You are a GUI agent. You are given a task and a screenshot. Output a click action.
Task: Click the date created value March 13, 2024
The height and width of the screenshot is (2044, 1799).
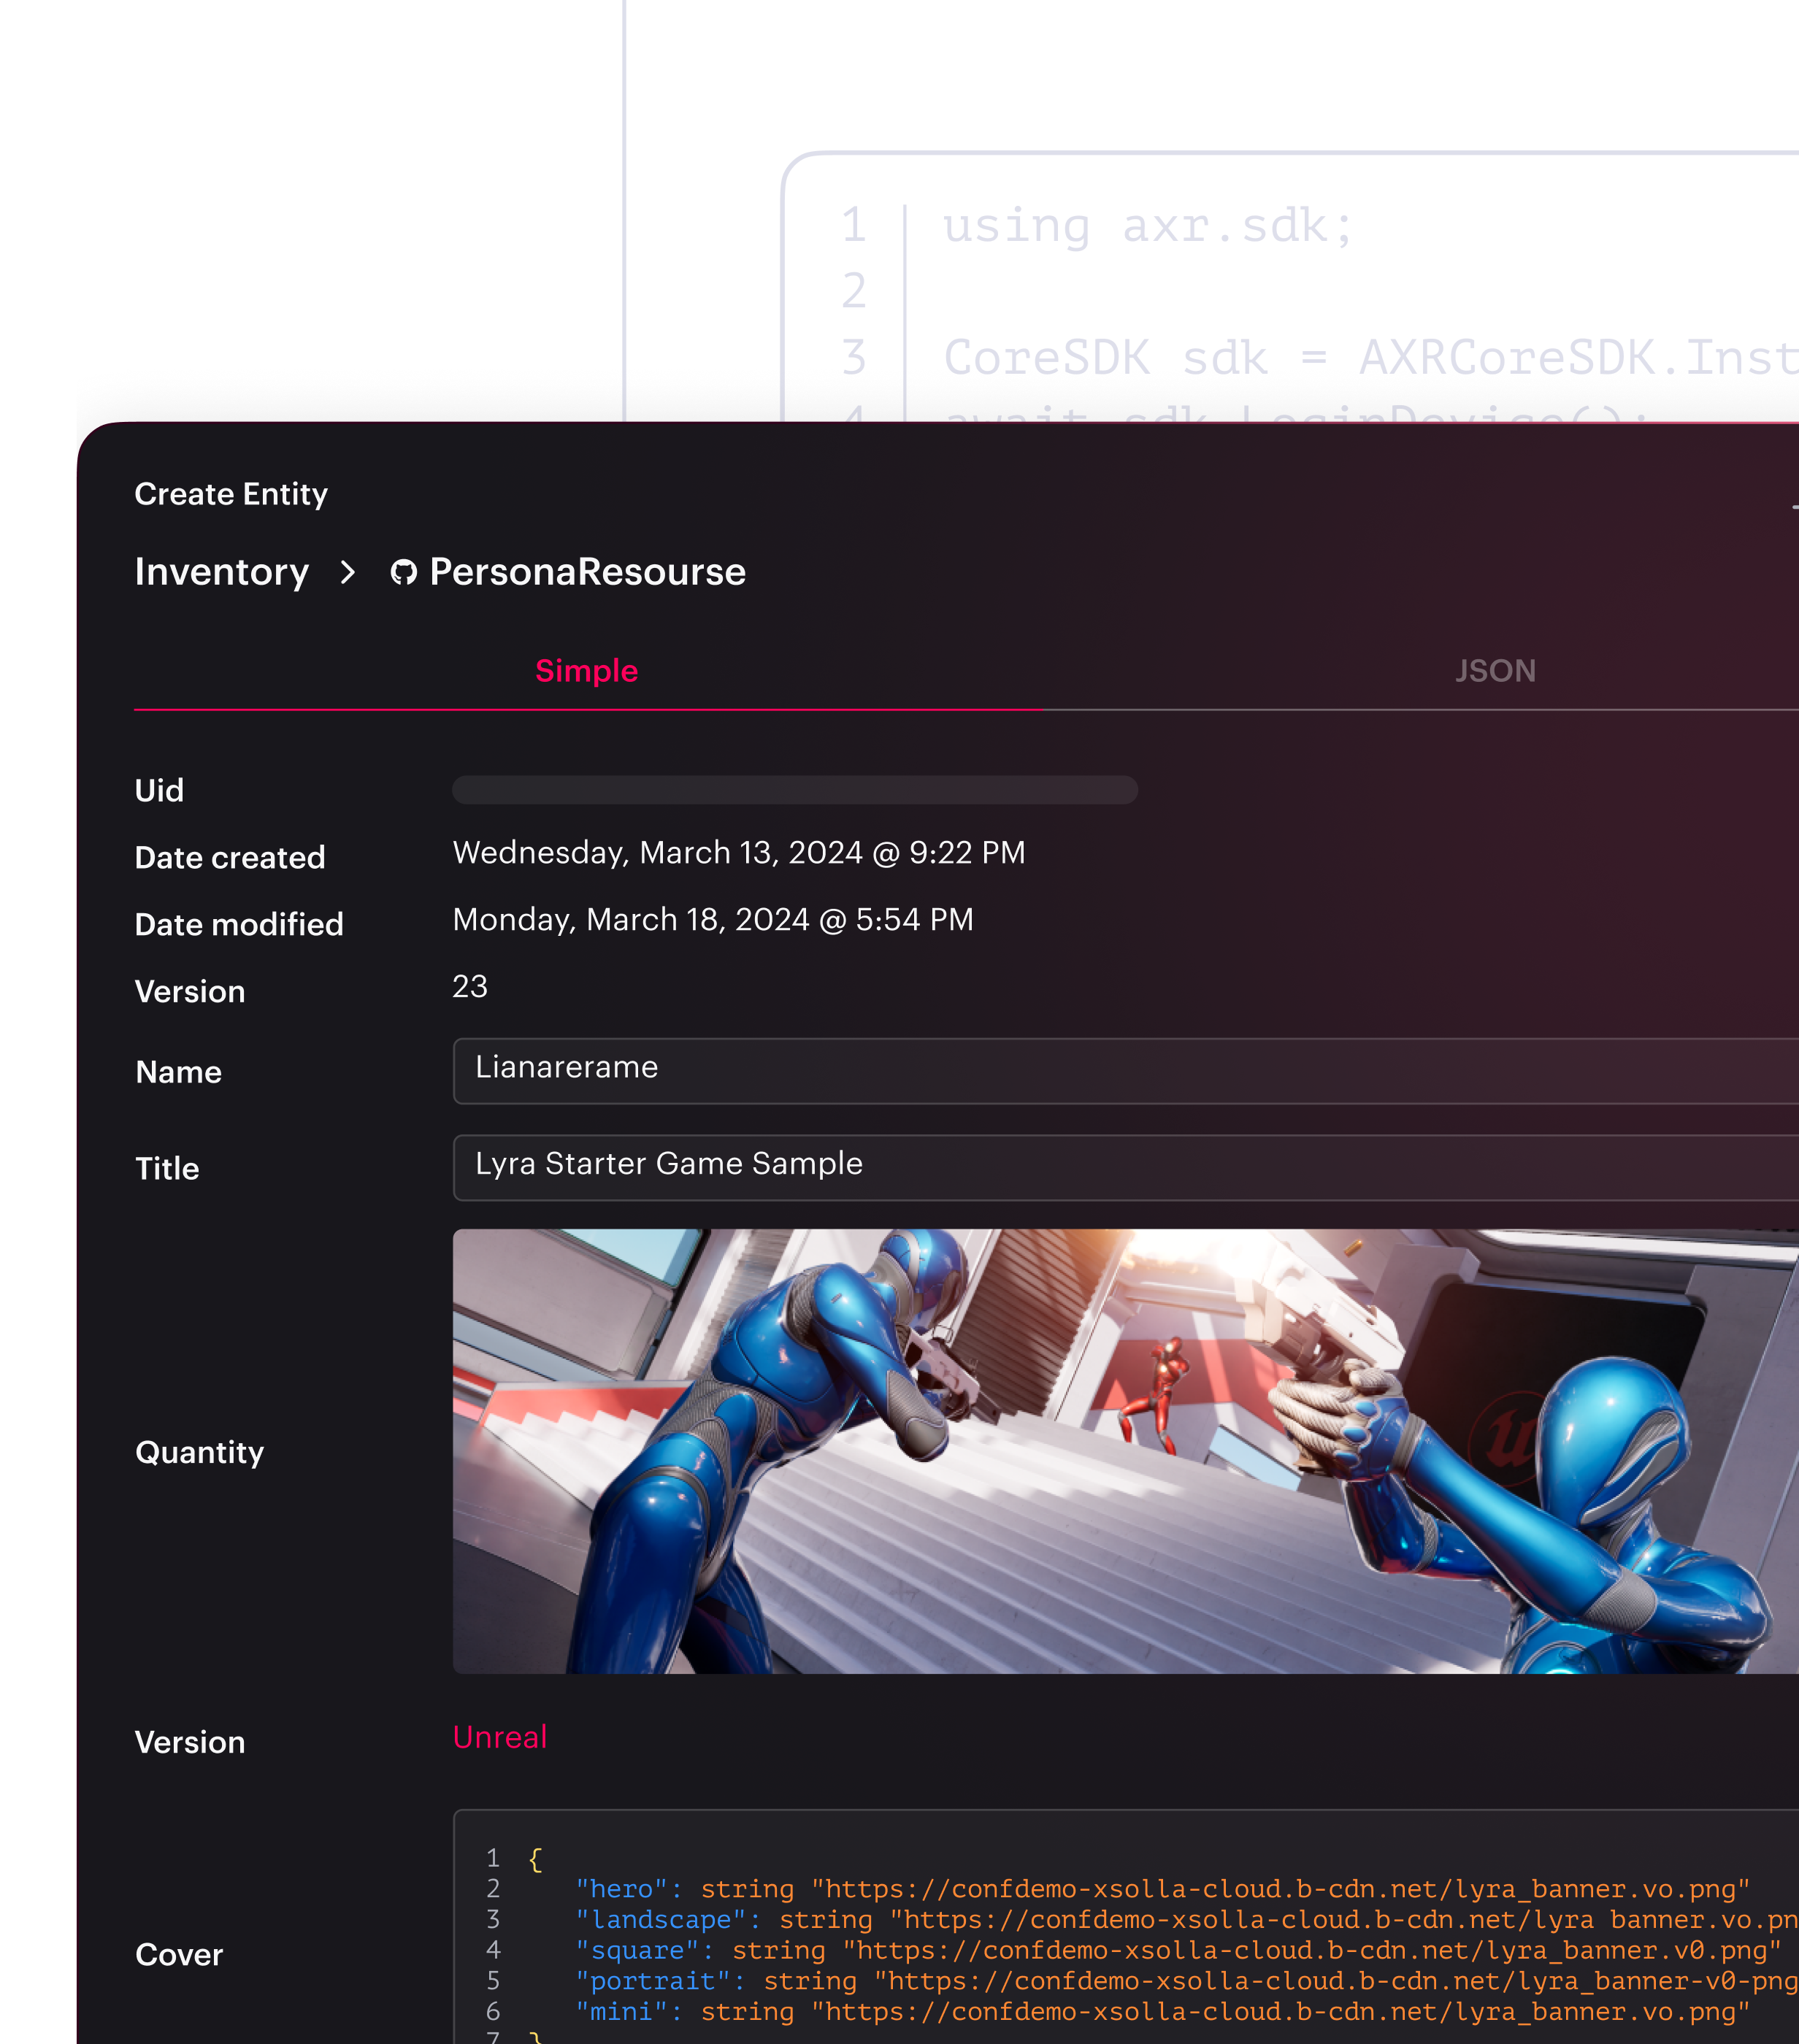[x=739, y=853]
